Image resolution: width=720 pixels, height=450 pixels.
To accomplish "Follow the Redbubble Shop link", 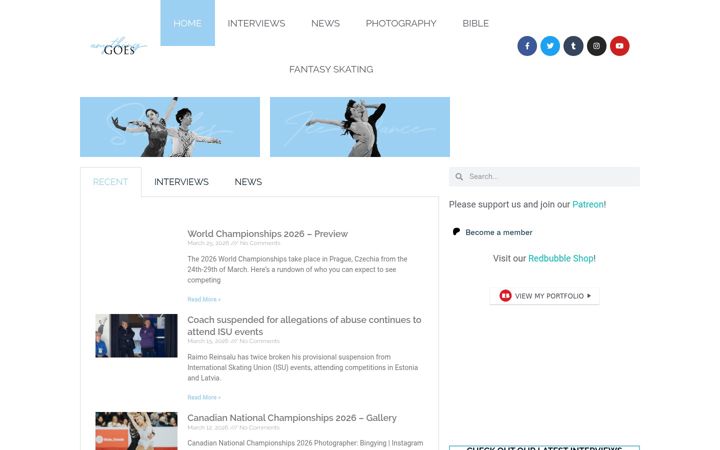I will (561, 259).
